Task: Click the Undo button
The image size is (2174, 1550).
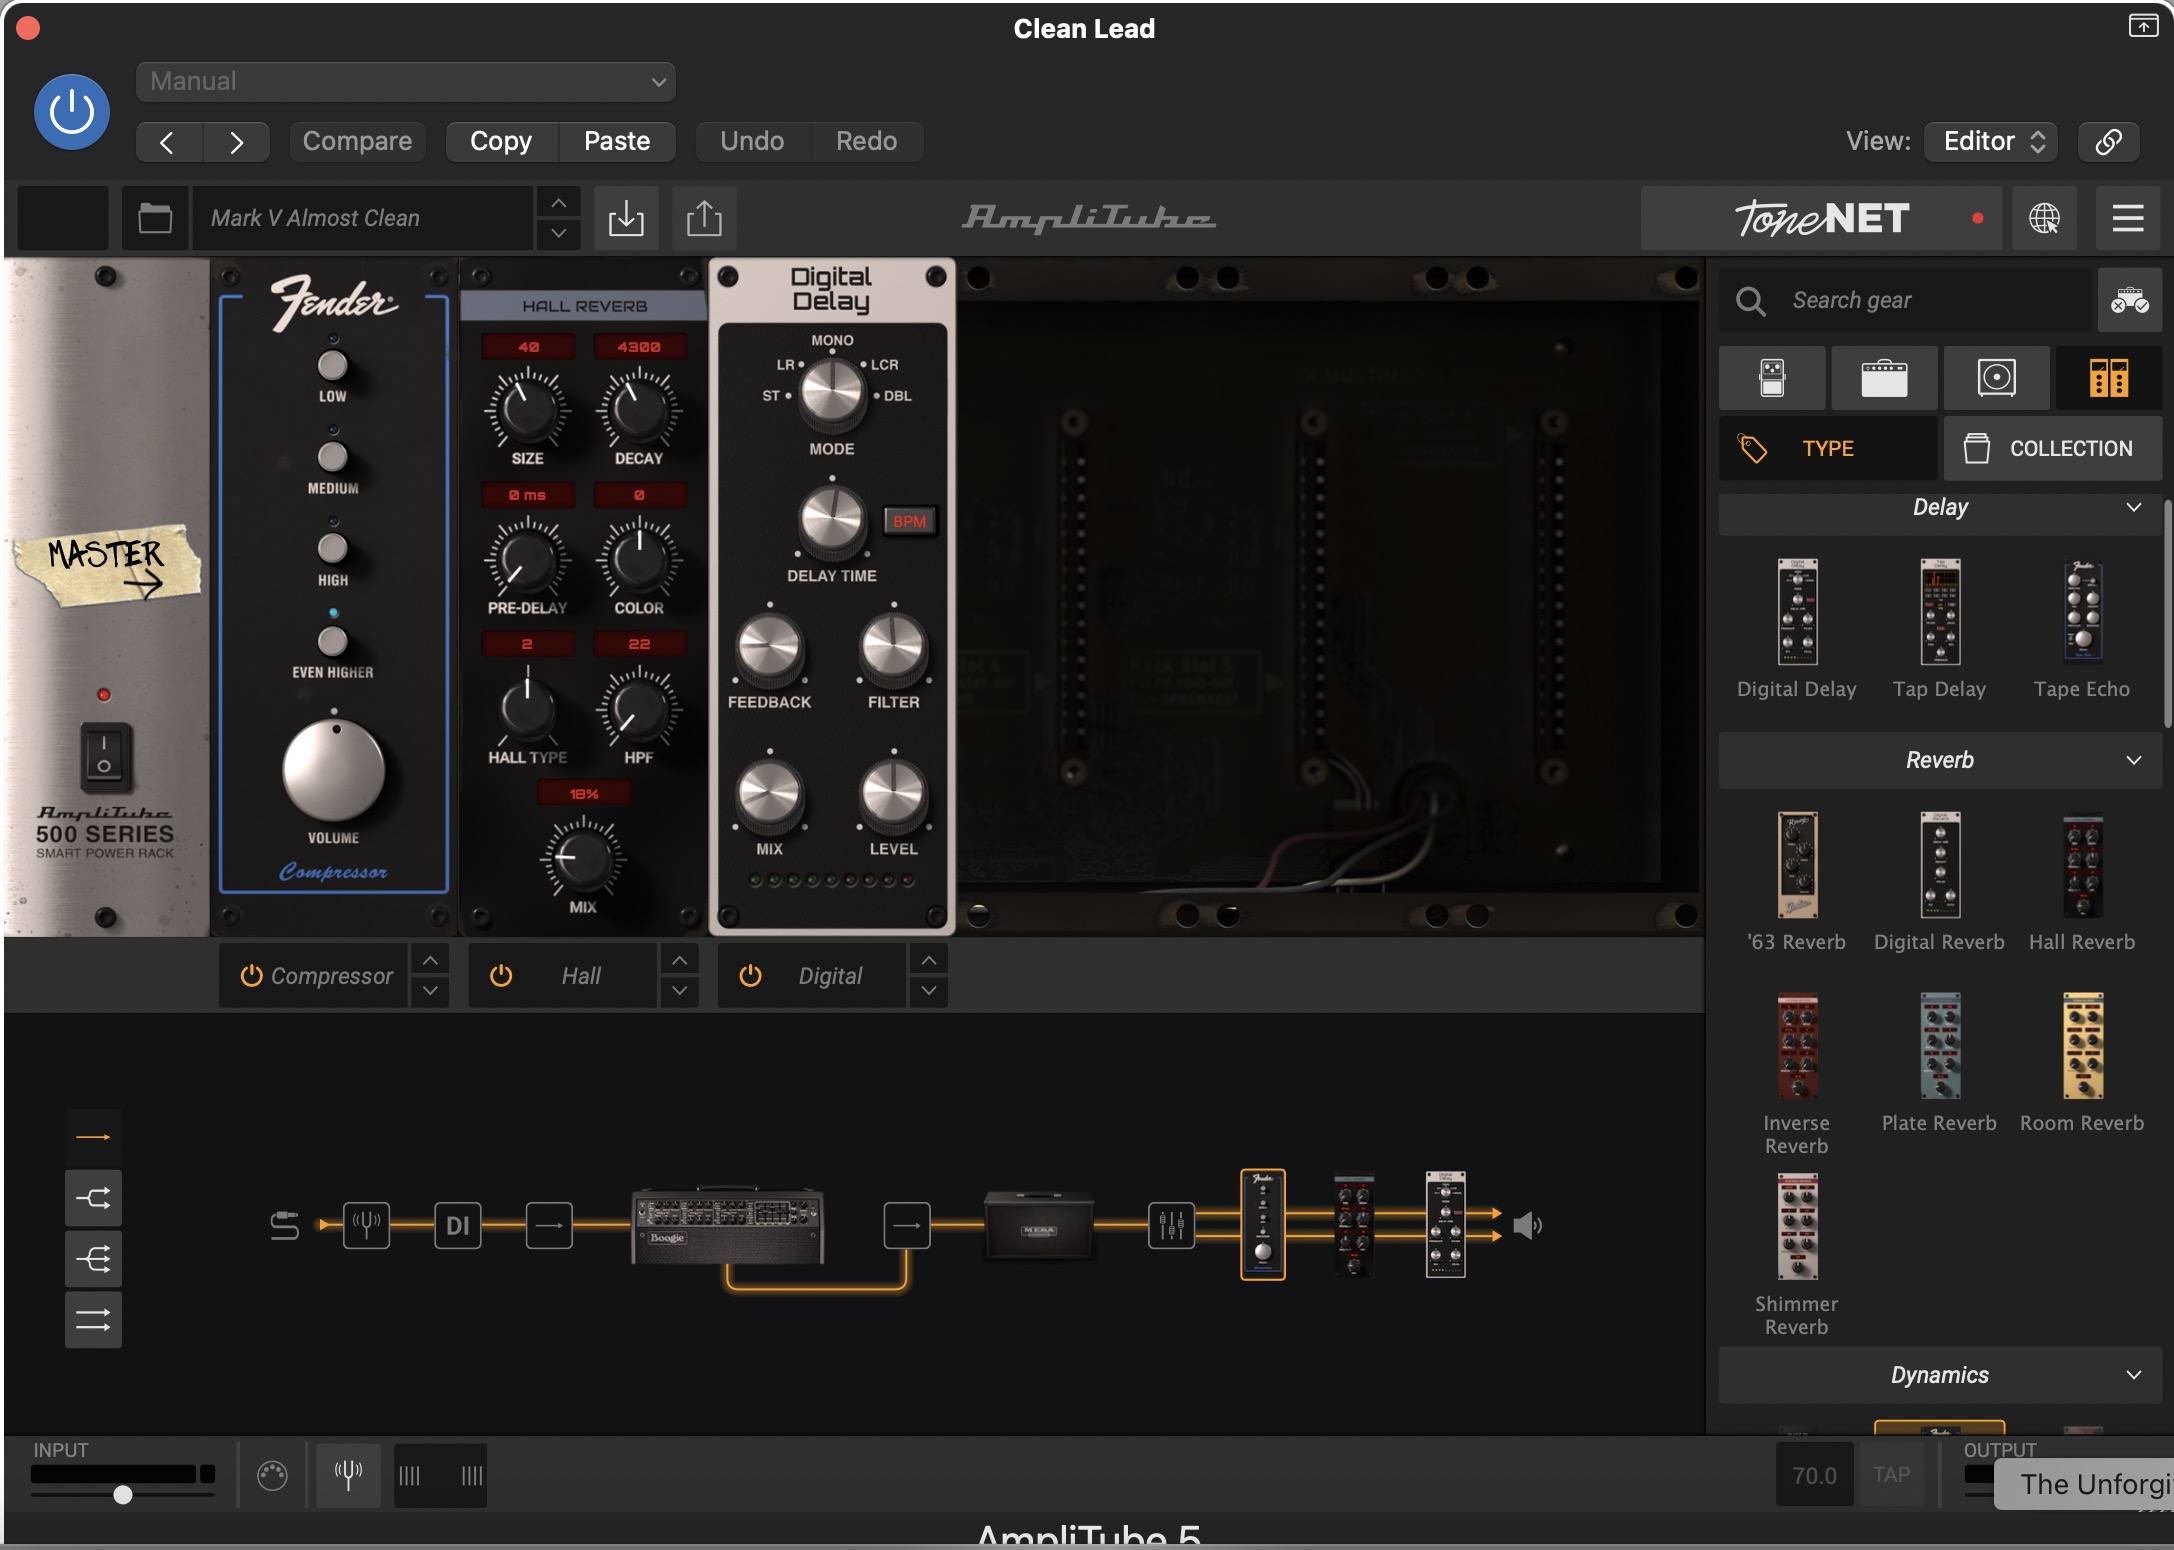Action: (x=752, y=141)
